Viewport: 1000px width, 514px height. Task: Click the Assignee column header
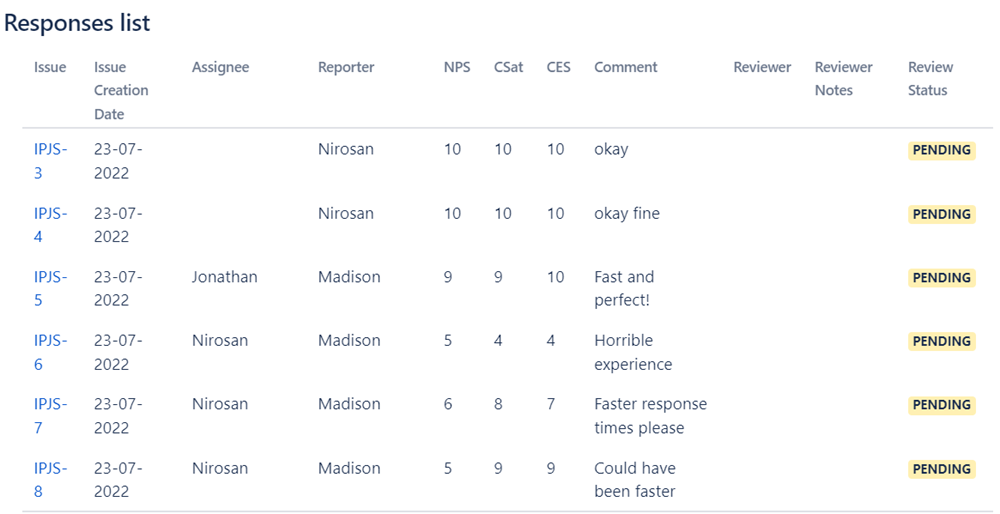[x=220, y=68]
